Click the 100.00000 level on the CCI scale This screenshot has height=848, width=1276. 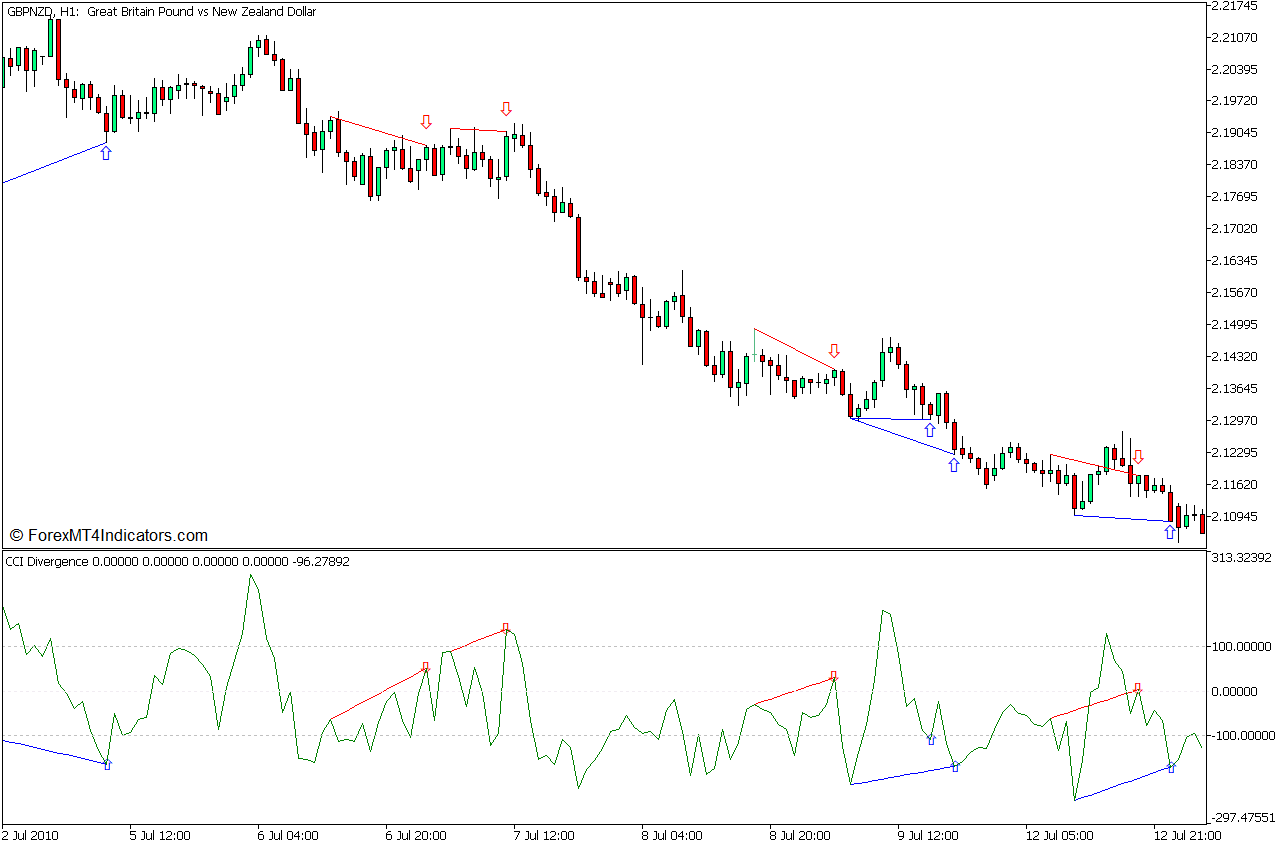[x=1240, y=646]
